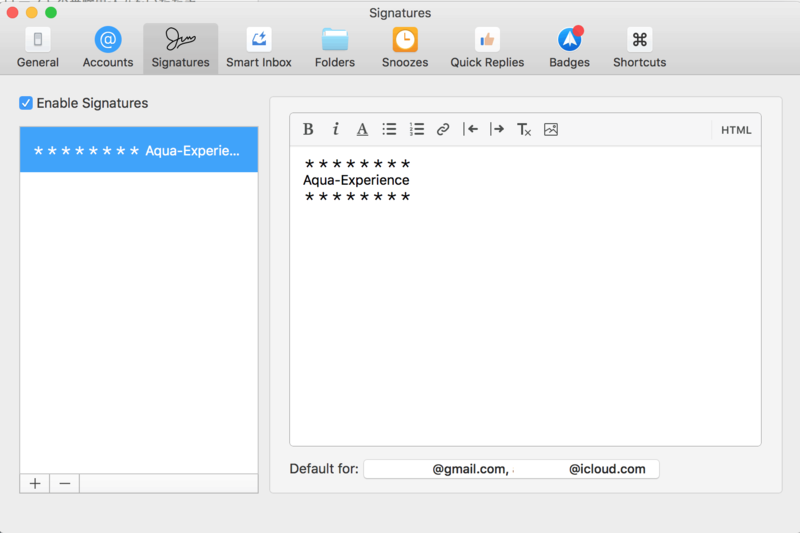Insert an image into the signature
The image size is (800, 533).
pyautogui.click(x=551, y=130)
